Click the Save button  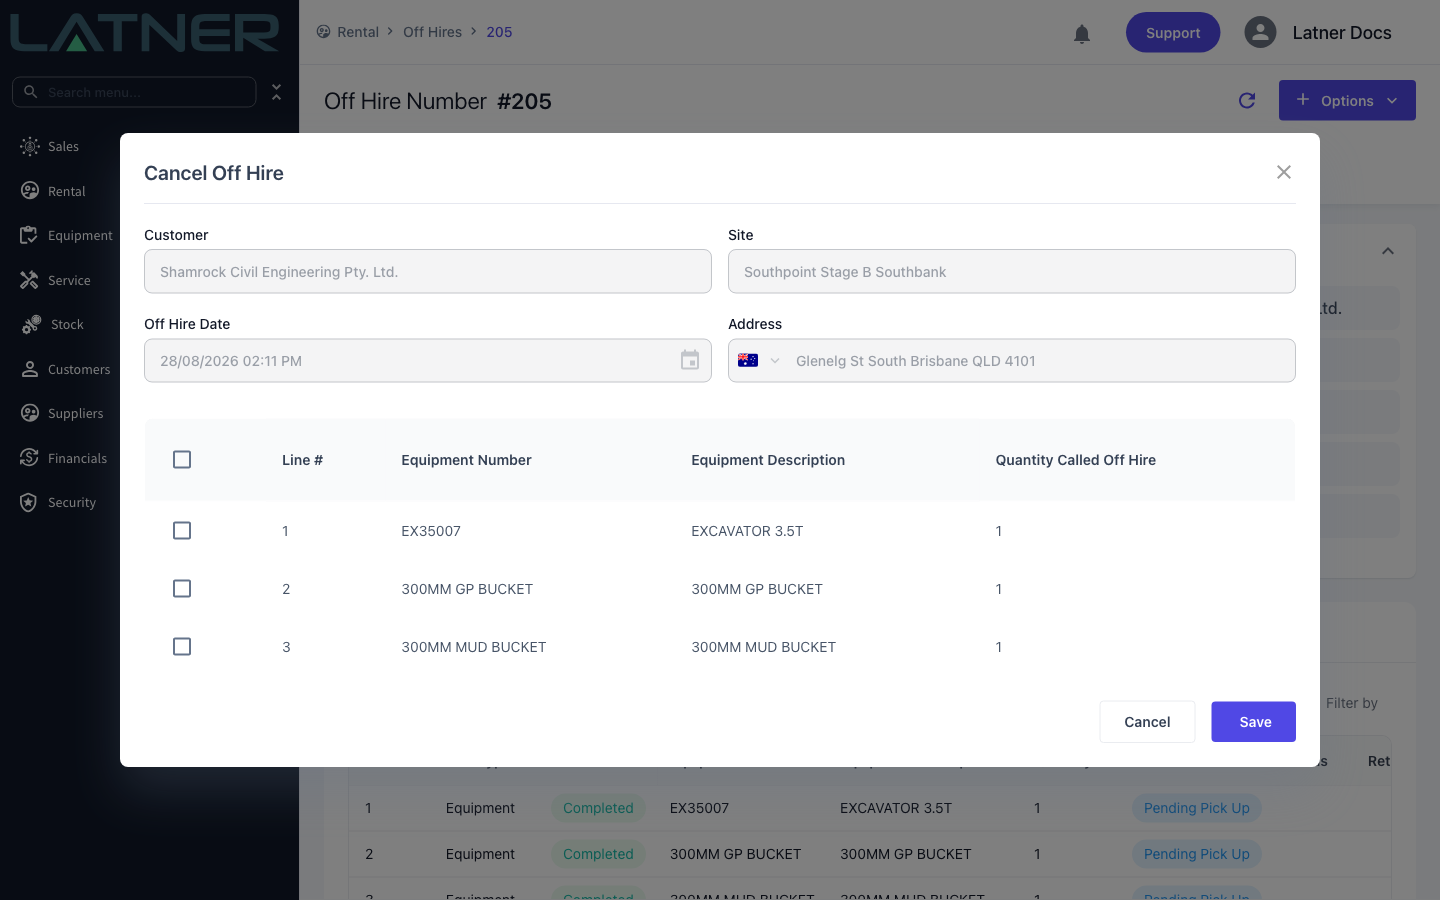click(1254, 722)
